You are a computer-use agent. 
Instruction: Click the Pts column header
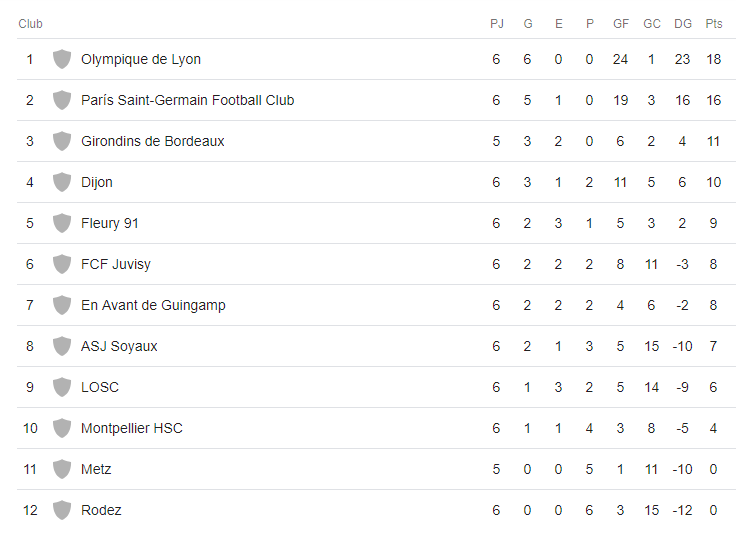[x=713, y=23]
